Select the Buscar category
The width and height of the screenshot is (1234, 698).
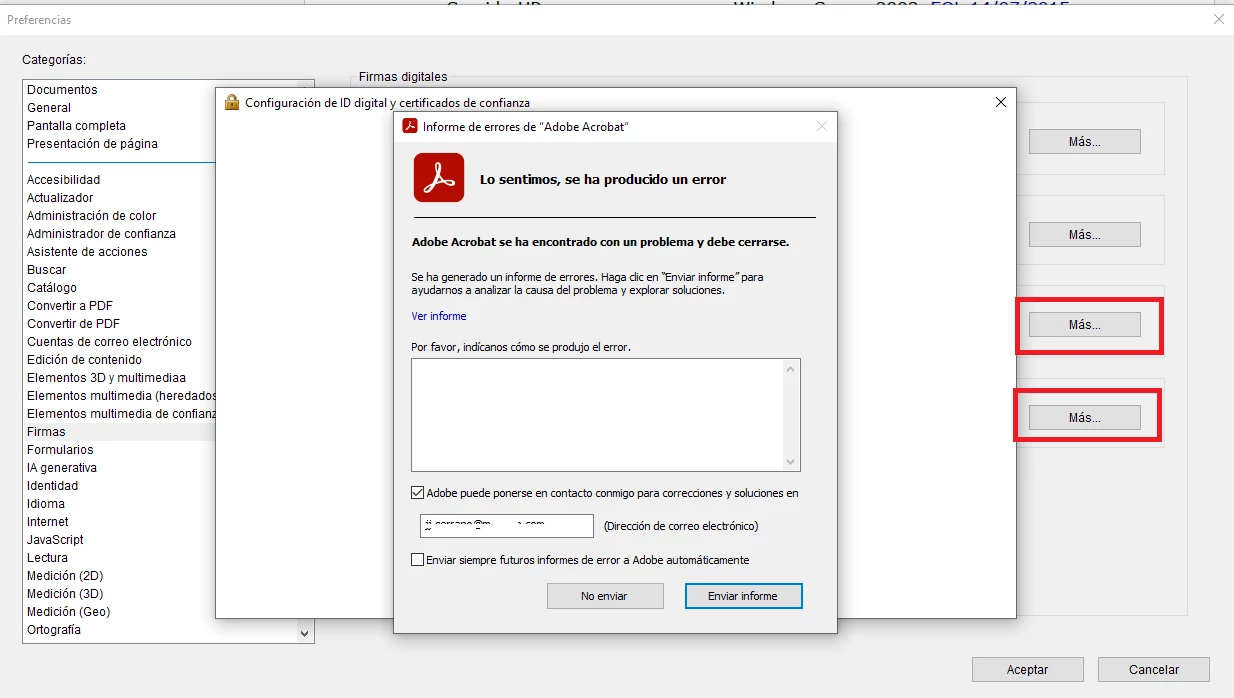(x=46, y=270)
